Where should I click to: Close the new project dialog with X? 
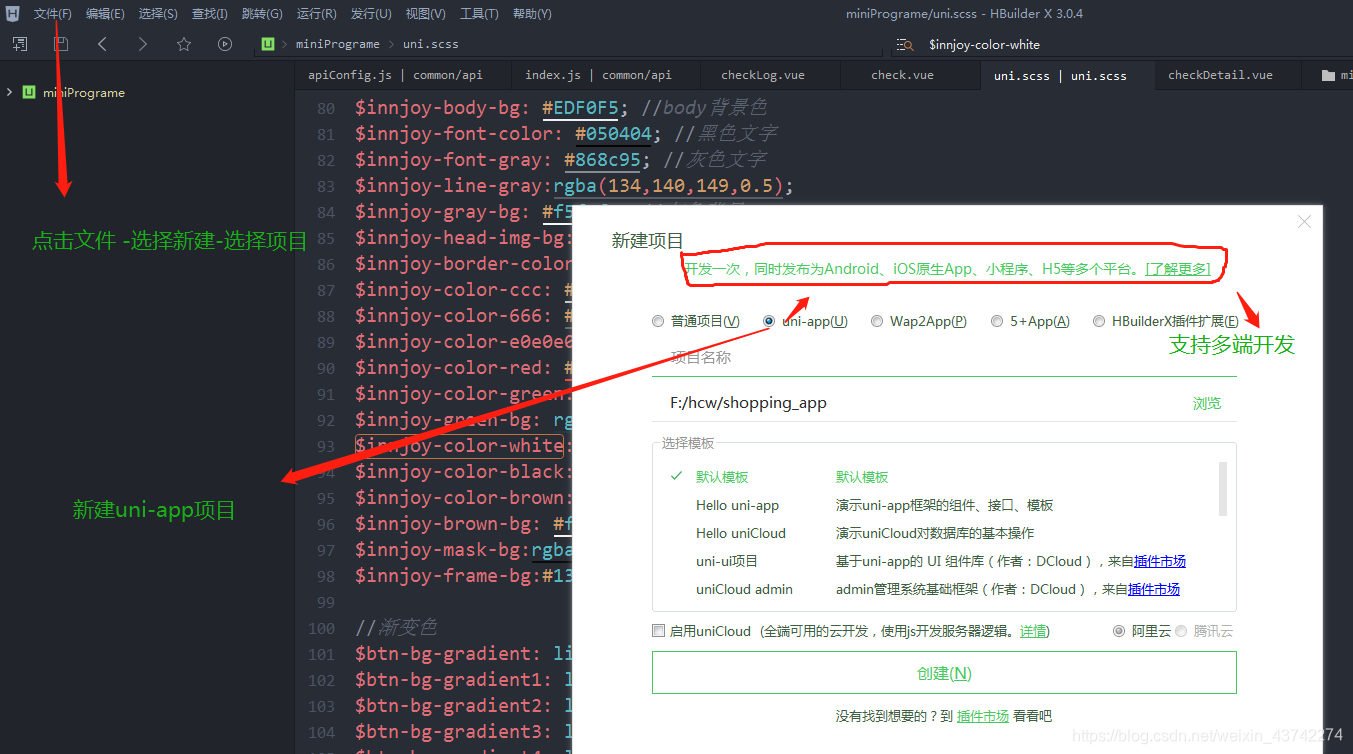pyautogui.click(x=1304, y=222)
